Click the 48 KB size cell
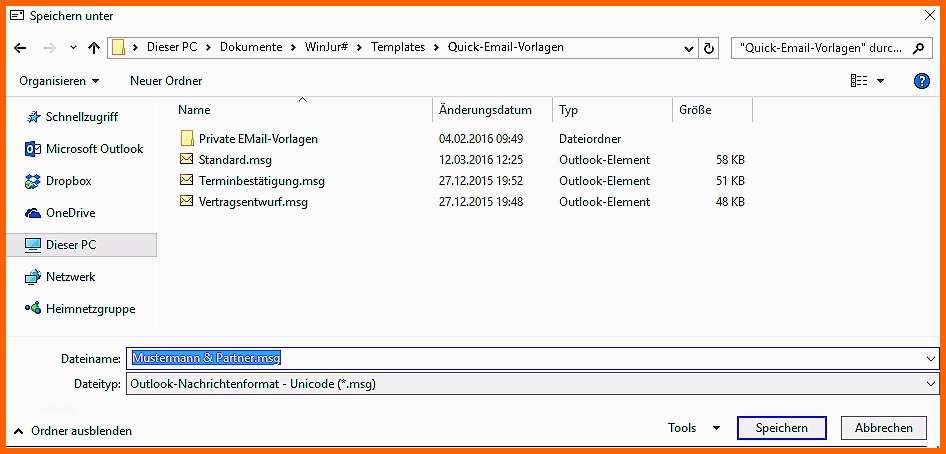The height and width of the screenshot is (454, 946). tap(730, 202)
